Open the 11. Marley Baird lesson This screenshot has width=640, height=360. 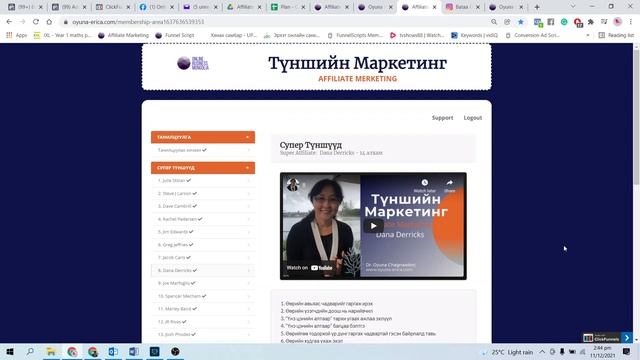click(203, 309)
